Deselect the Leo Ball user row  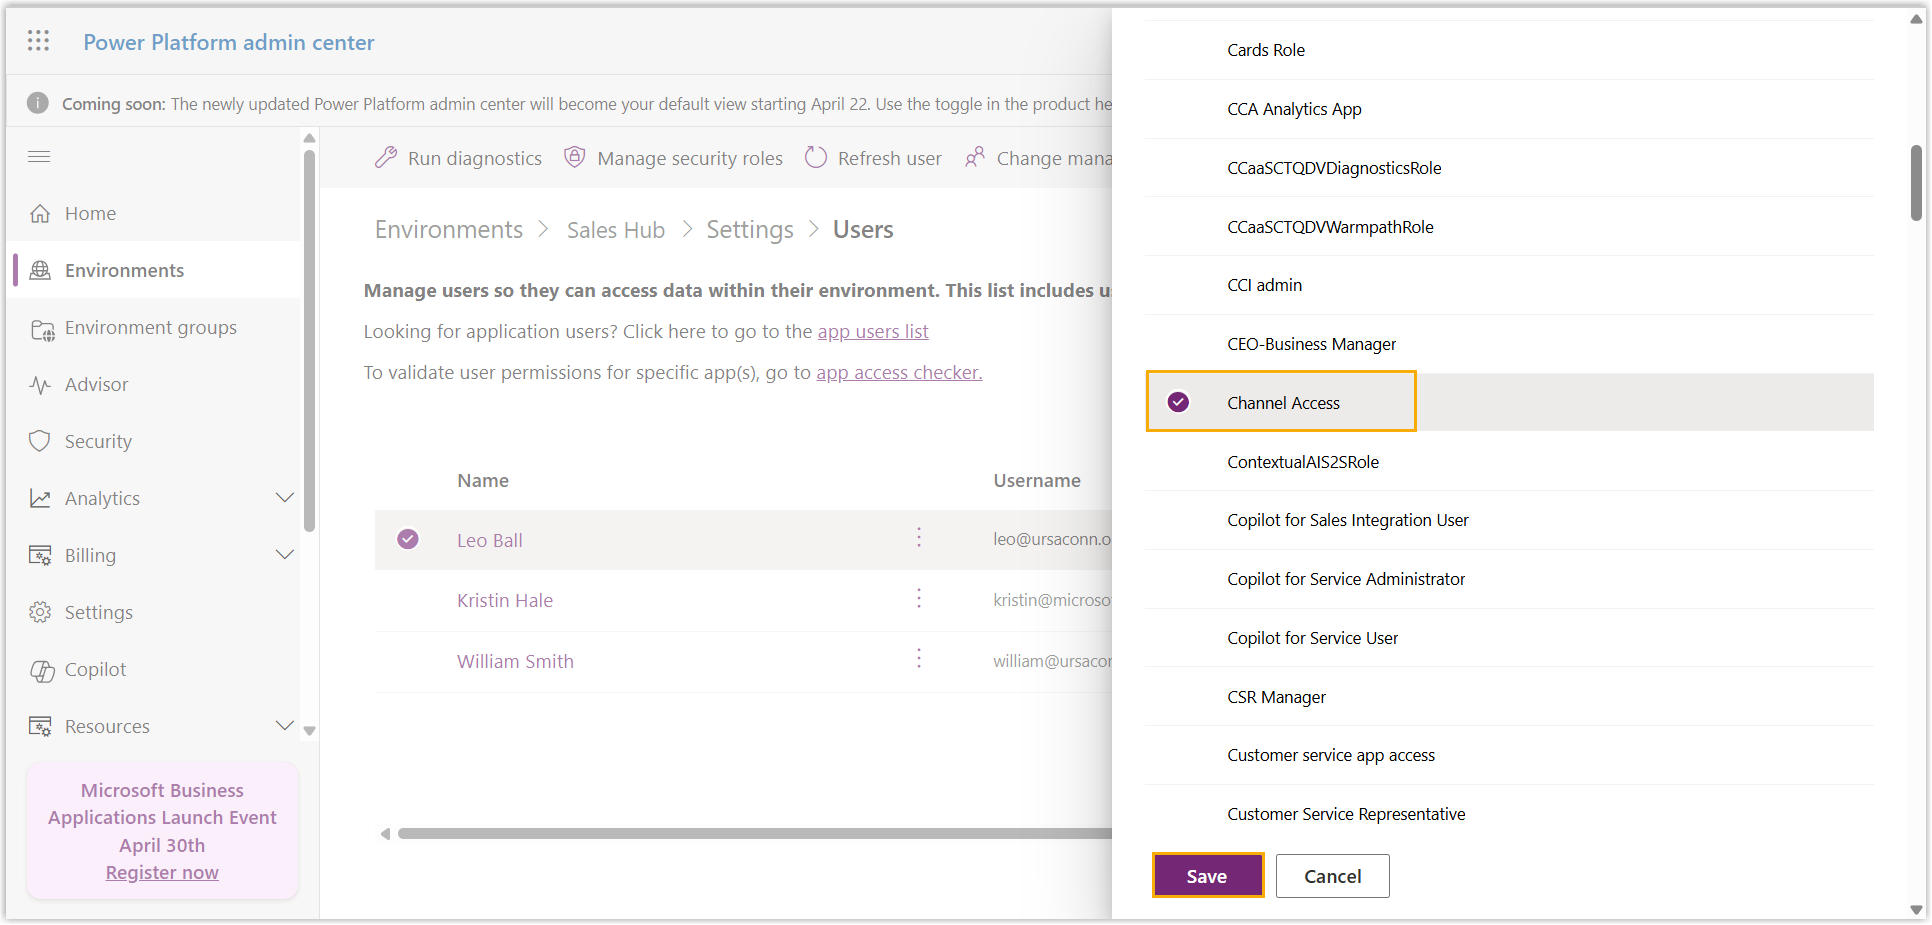pyautogui.click(x=408, y=540)
